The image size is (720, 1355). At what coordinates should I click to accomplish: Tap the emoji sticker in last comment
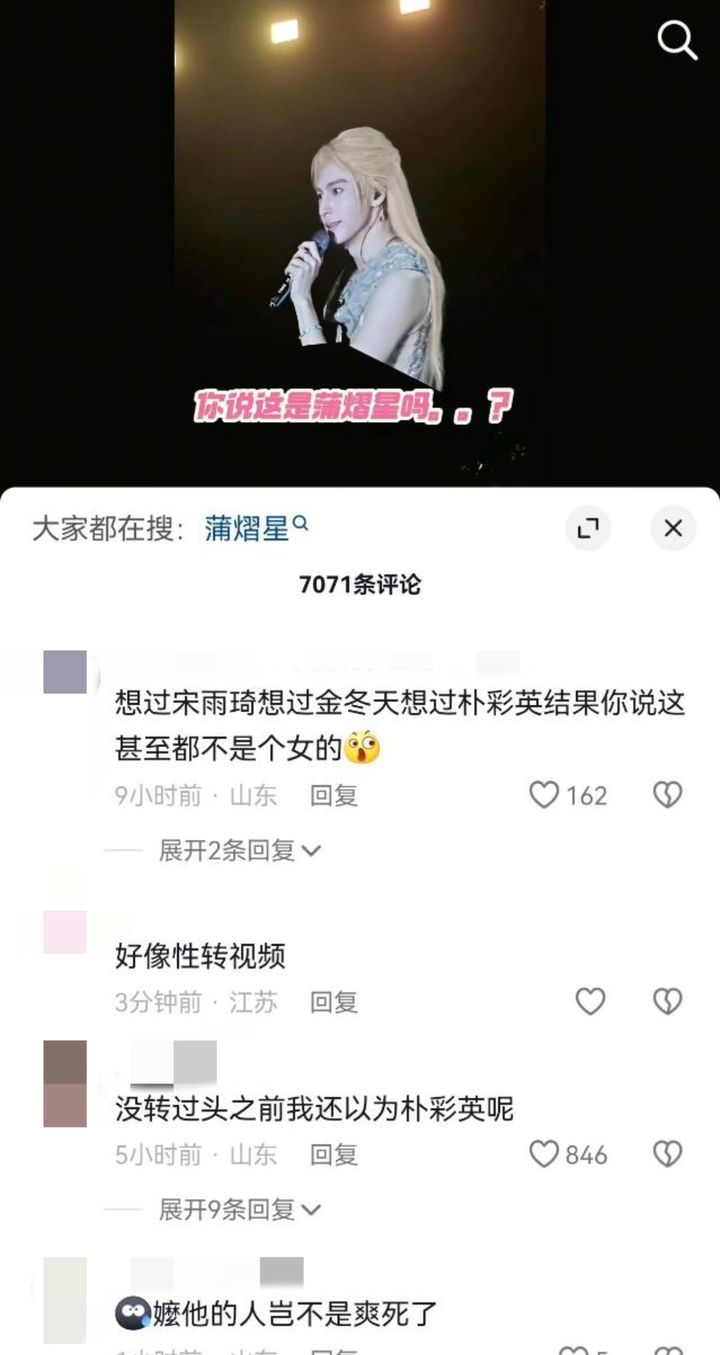pyautogui.click(x=133, y=1313)
